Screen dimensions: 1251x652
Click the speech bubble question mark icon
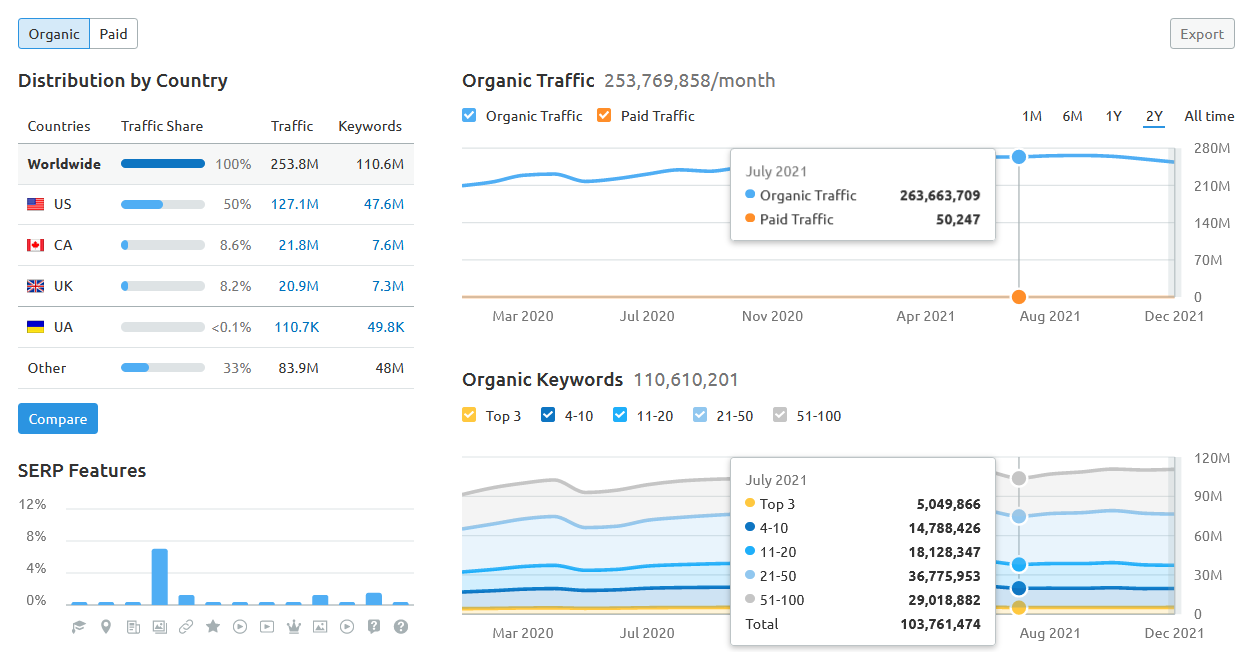(x=374, y=627)
